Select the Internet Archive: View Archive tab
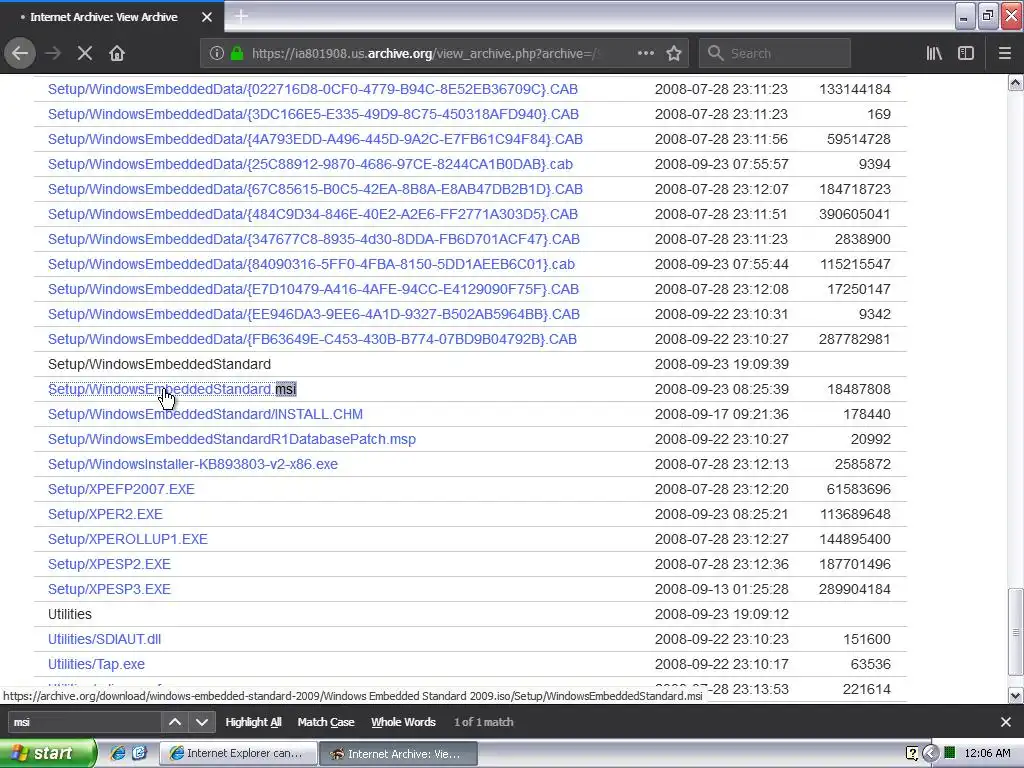Screen dimensions: 1024x768 pos(111,17)
